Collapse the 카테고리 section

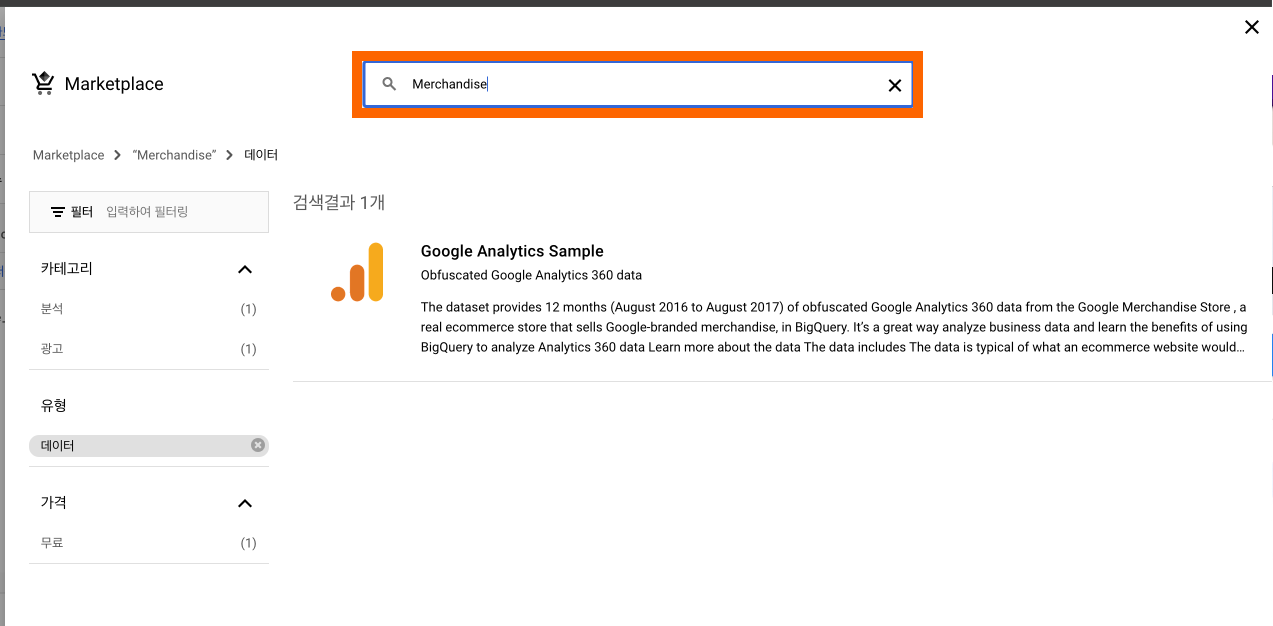[245, 269]
